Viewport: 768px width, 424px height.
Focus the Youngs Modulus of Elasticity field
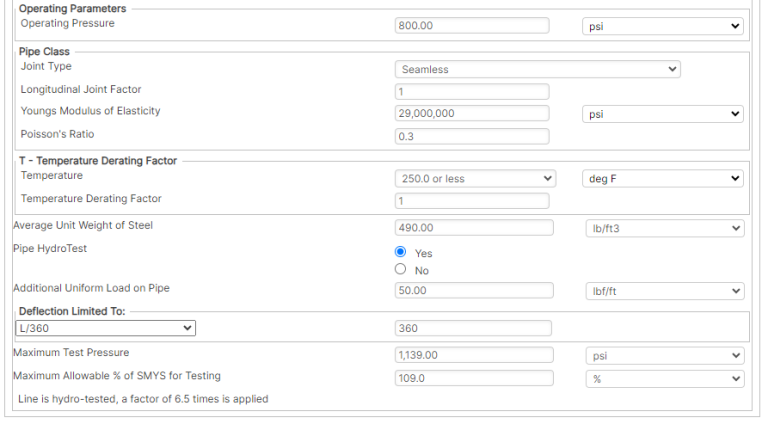coord(472,114)
